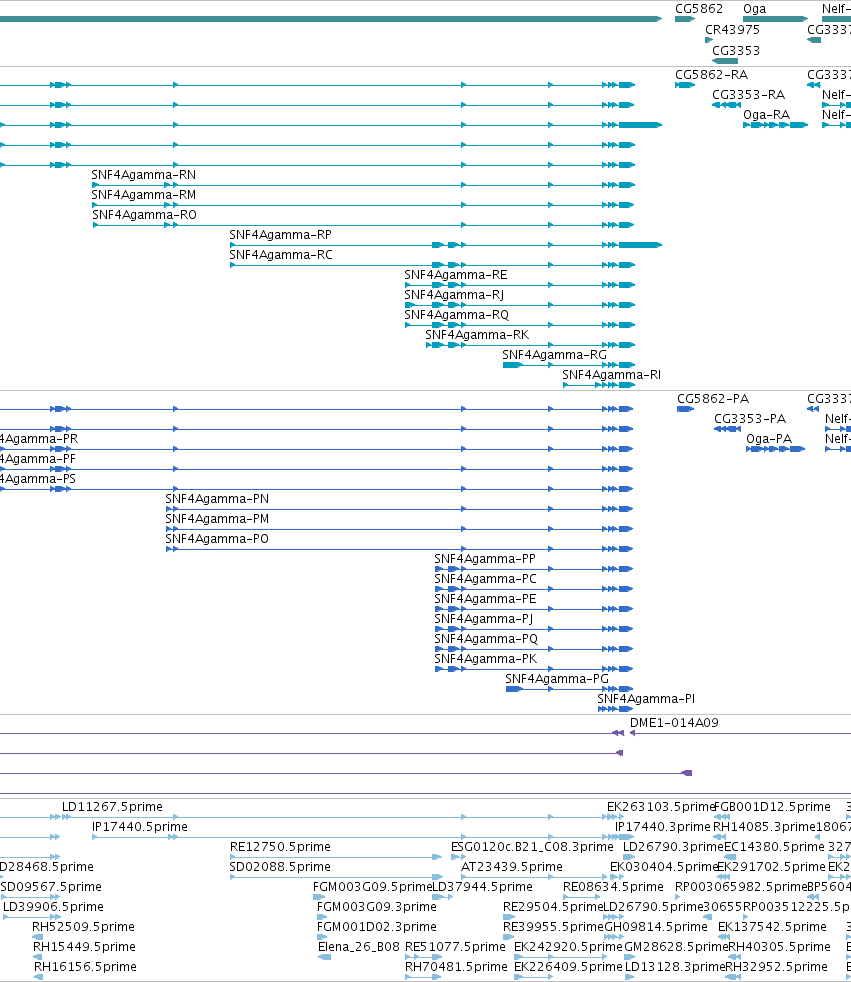This screenshot has height=982, width=851.
Task: Click cDNA SD02088.5prime
Action: [280, 867]
